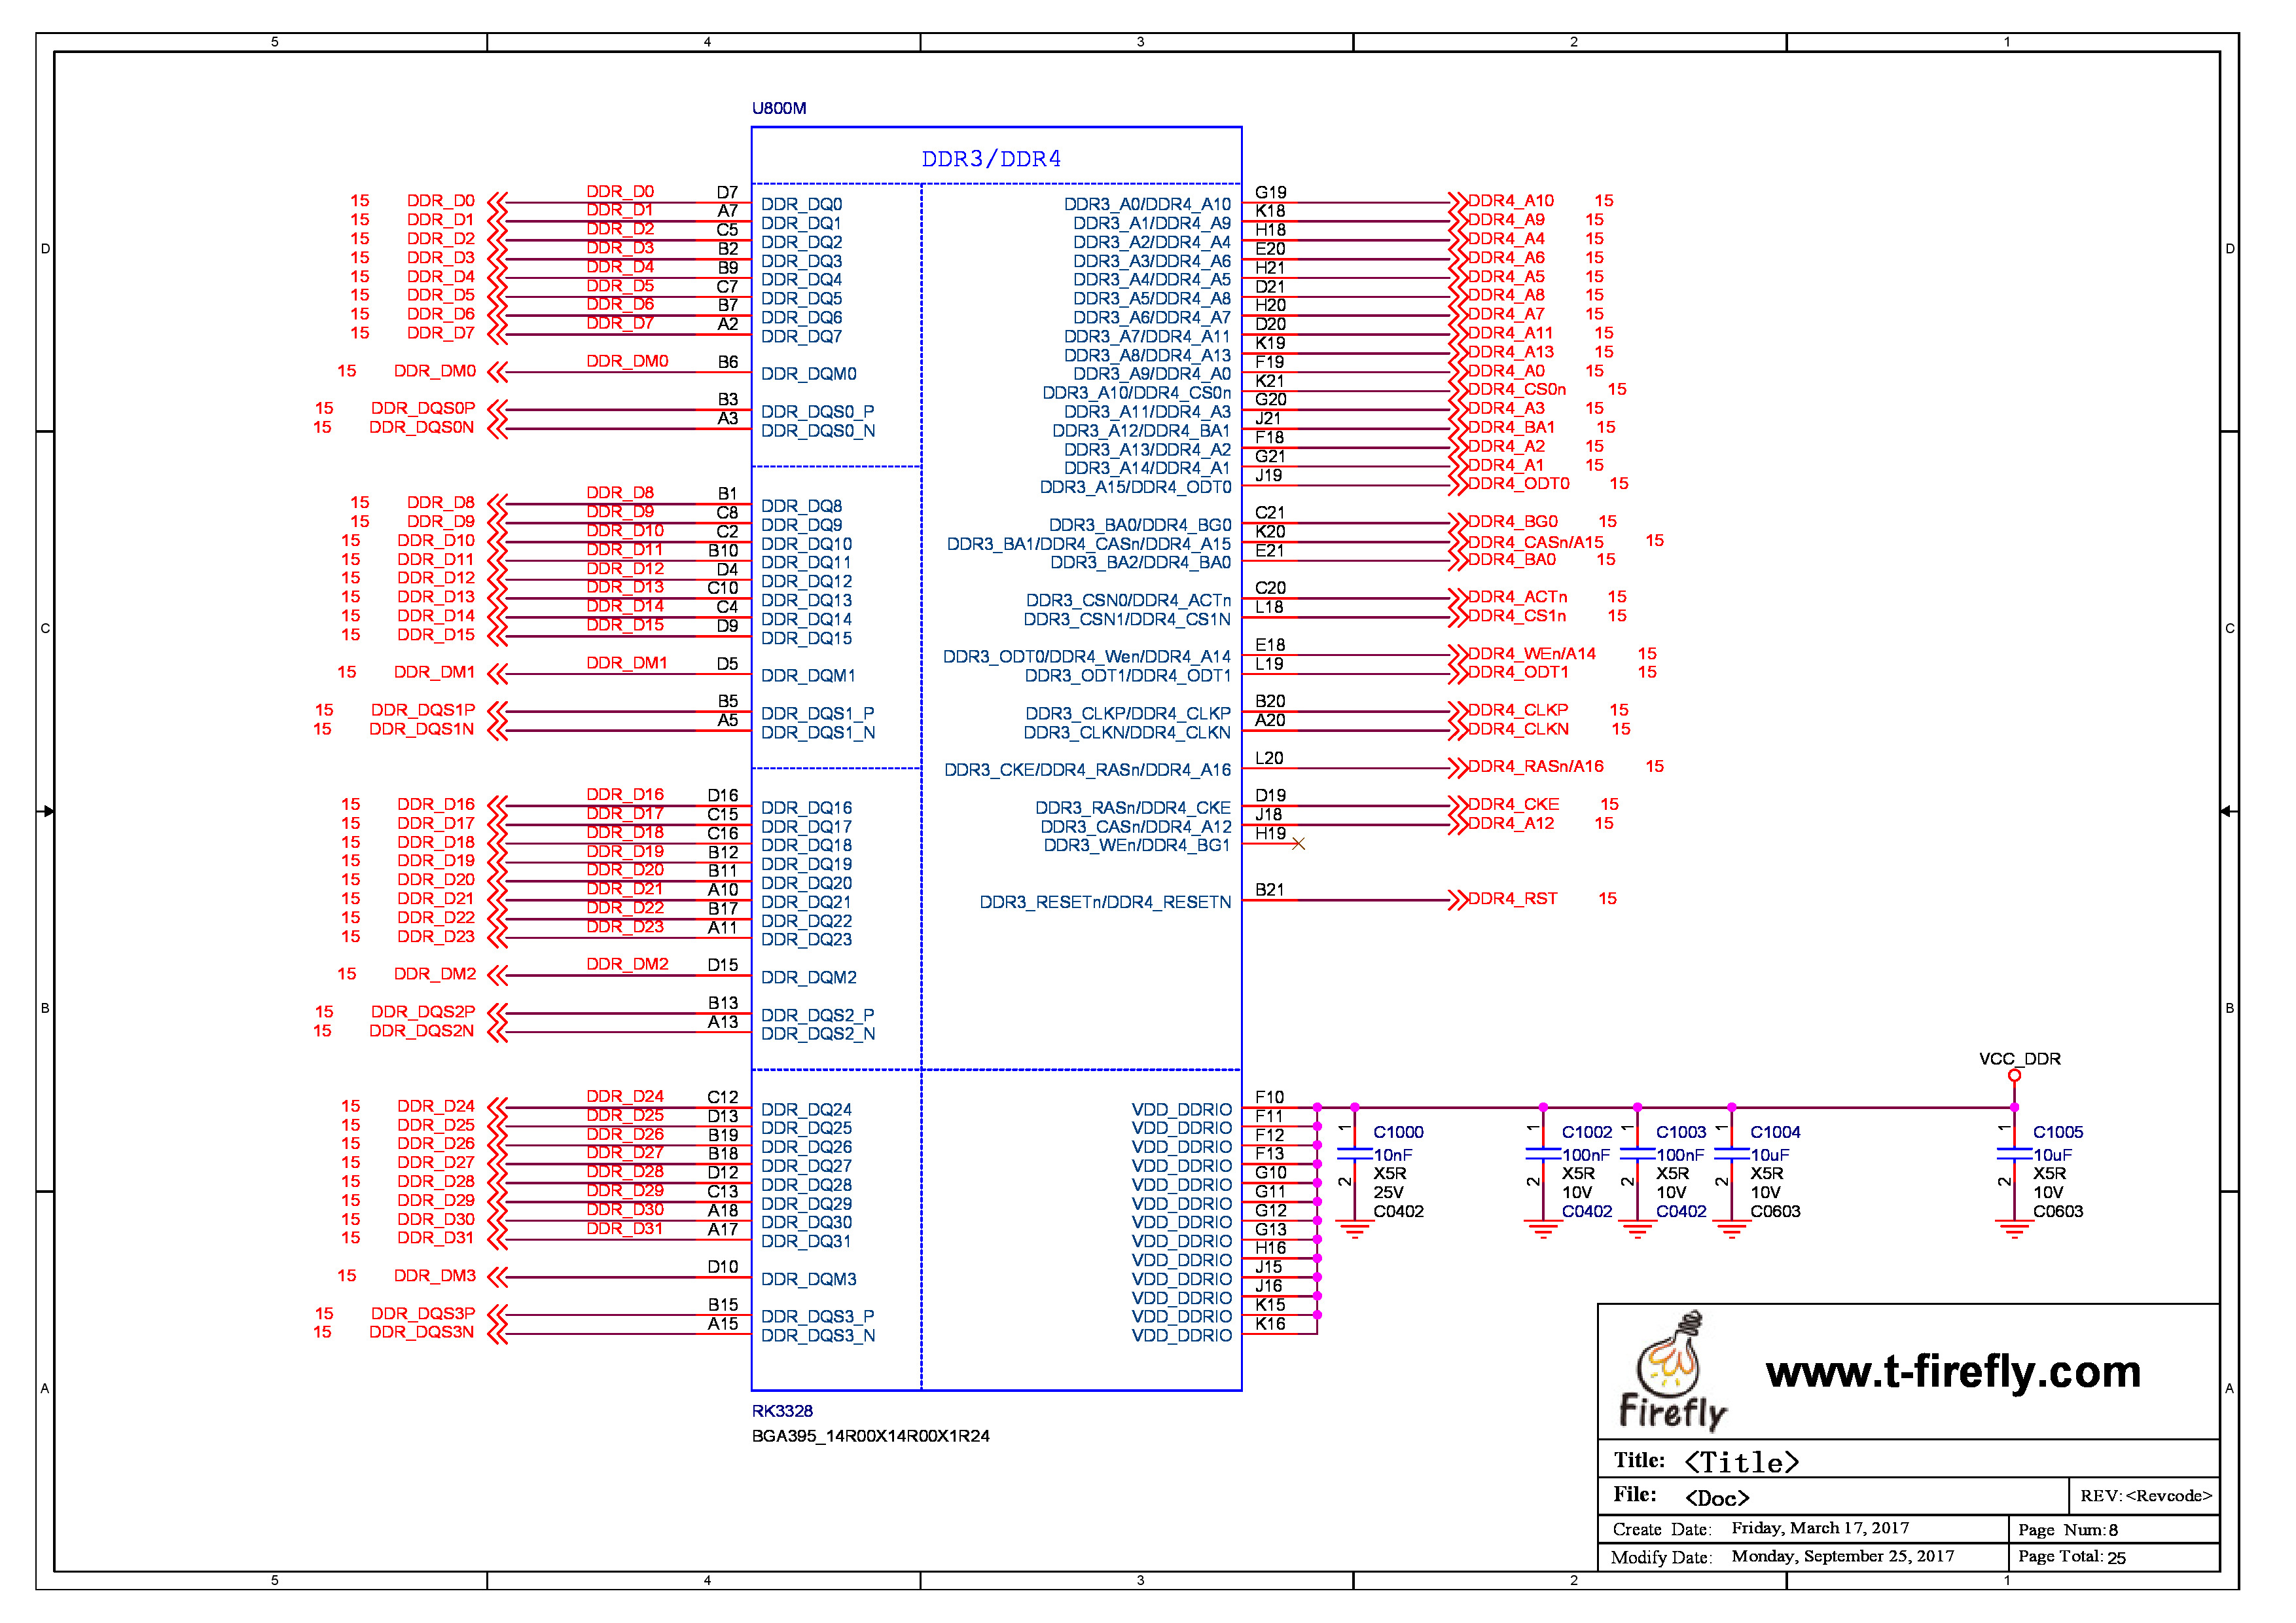
Task: Select the U800M reference designator
Action: (x=778, y=108)
